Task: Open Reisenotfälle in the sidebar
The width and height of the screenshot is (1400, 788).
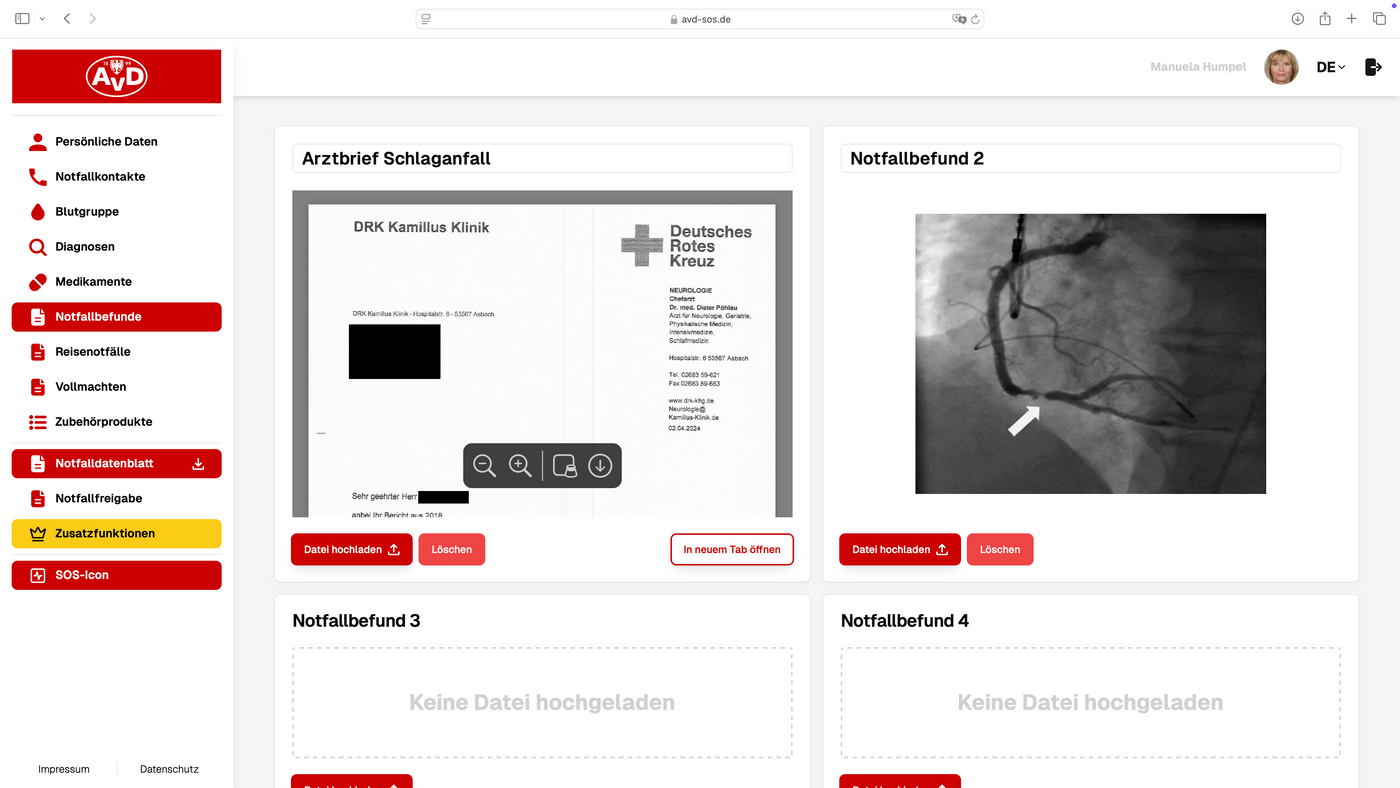Action: pyautogui.click(x=116, y=352)
